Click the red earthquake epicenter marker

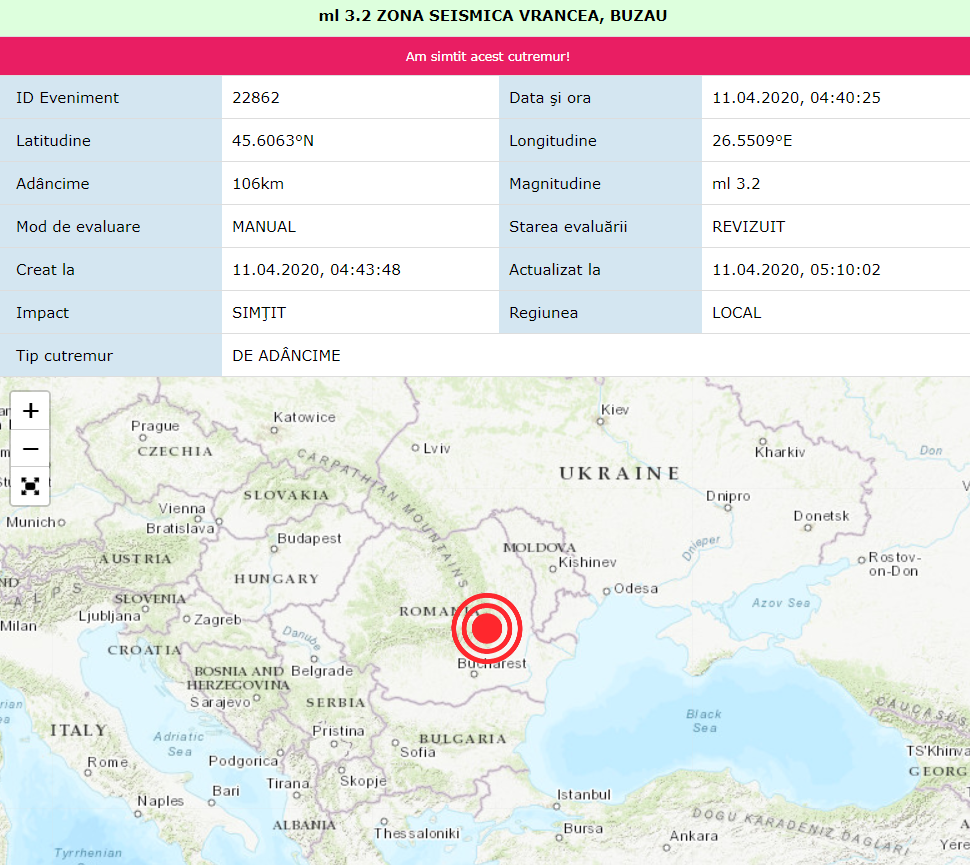[x=487, y=629]
